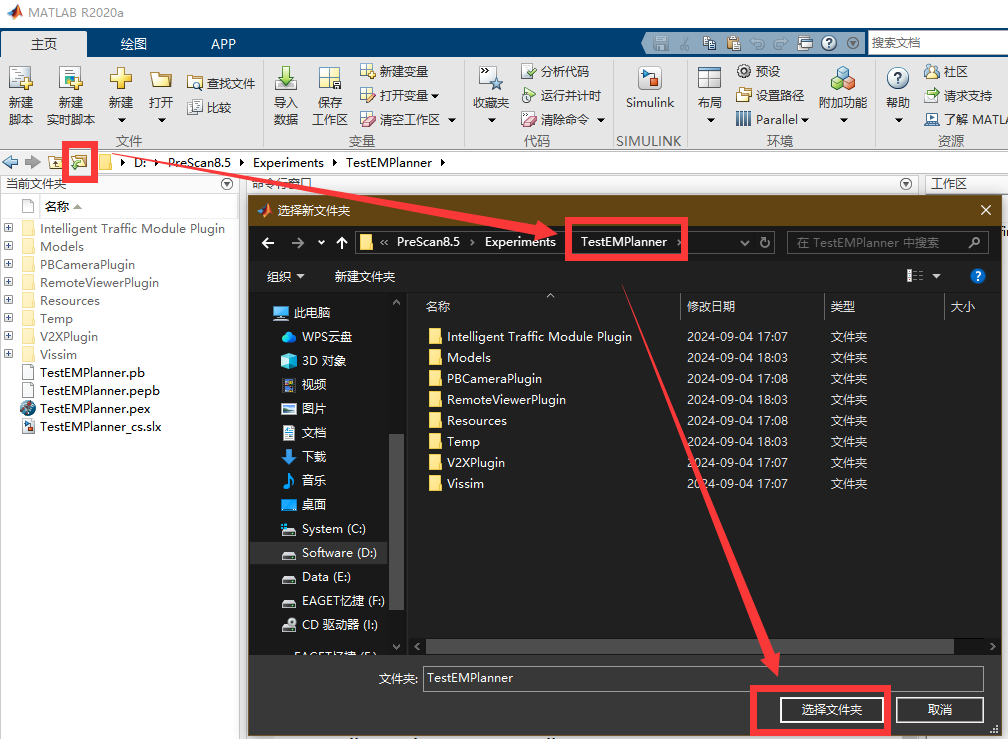Click Request Support (请求支持)

click(958, 95)
